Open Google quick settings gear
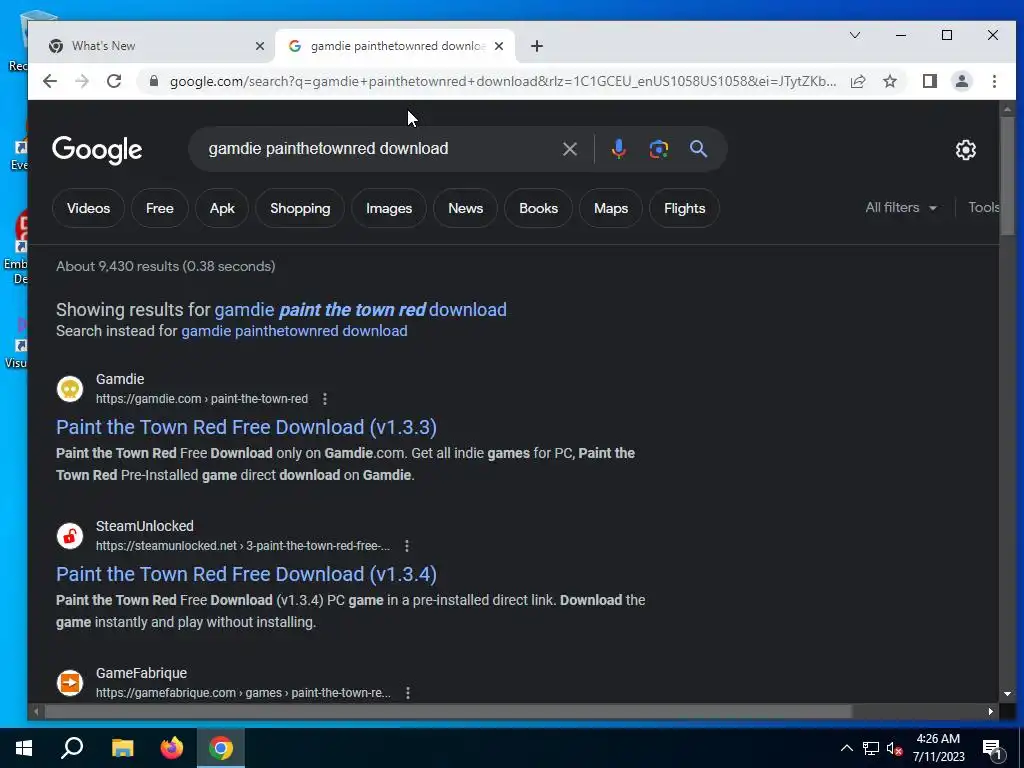This screenshot has width=1024, height=768. pyautogui.click(x=965, y=150)
